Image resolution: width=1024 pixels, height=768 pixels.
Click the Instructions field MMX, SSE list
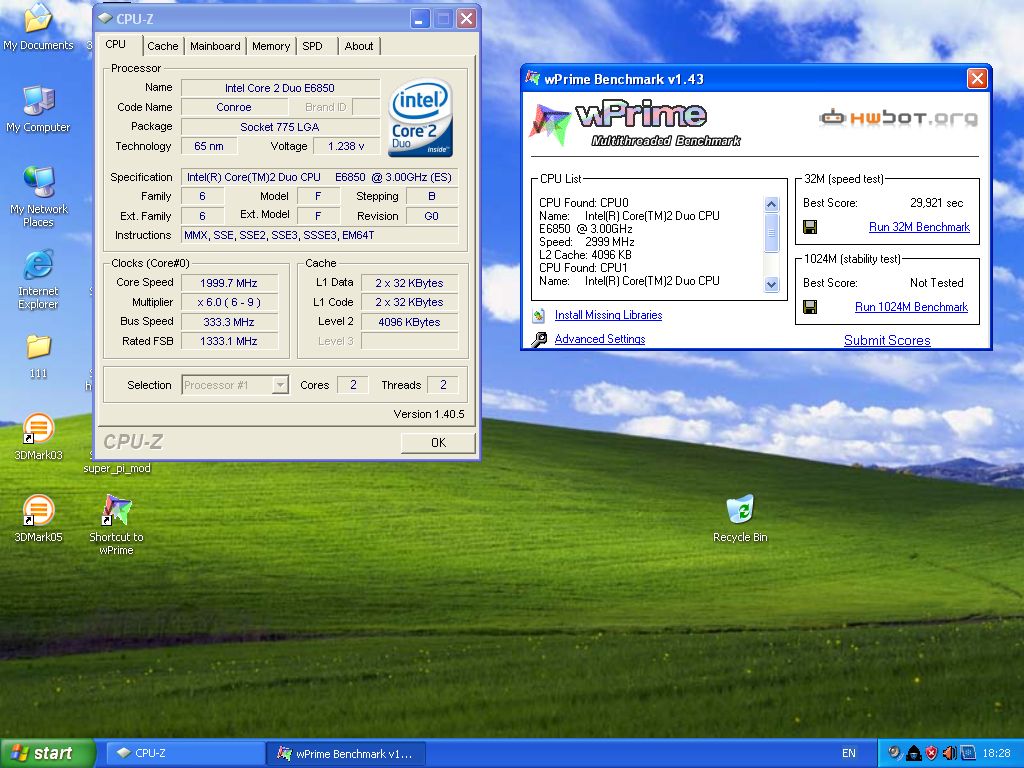[320, 235]
